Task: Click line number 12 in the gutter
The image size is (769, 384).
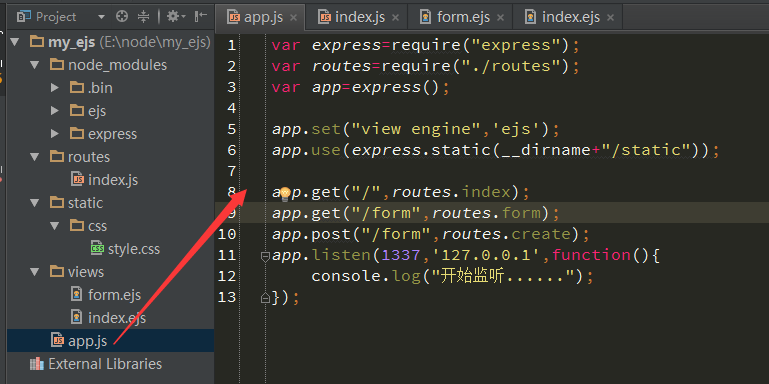Action: pos(227,277)
